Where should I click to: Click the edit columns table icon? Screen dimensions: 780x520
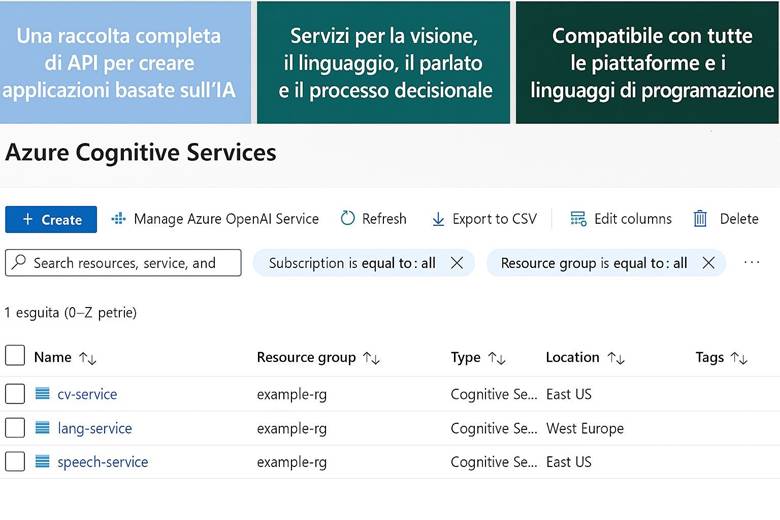(x=578, y=219)
